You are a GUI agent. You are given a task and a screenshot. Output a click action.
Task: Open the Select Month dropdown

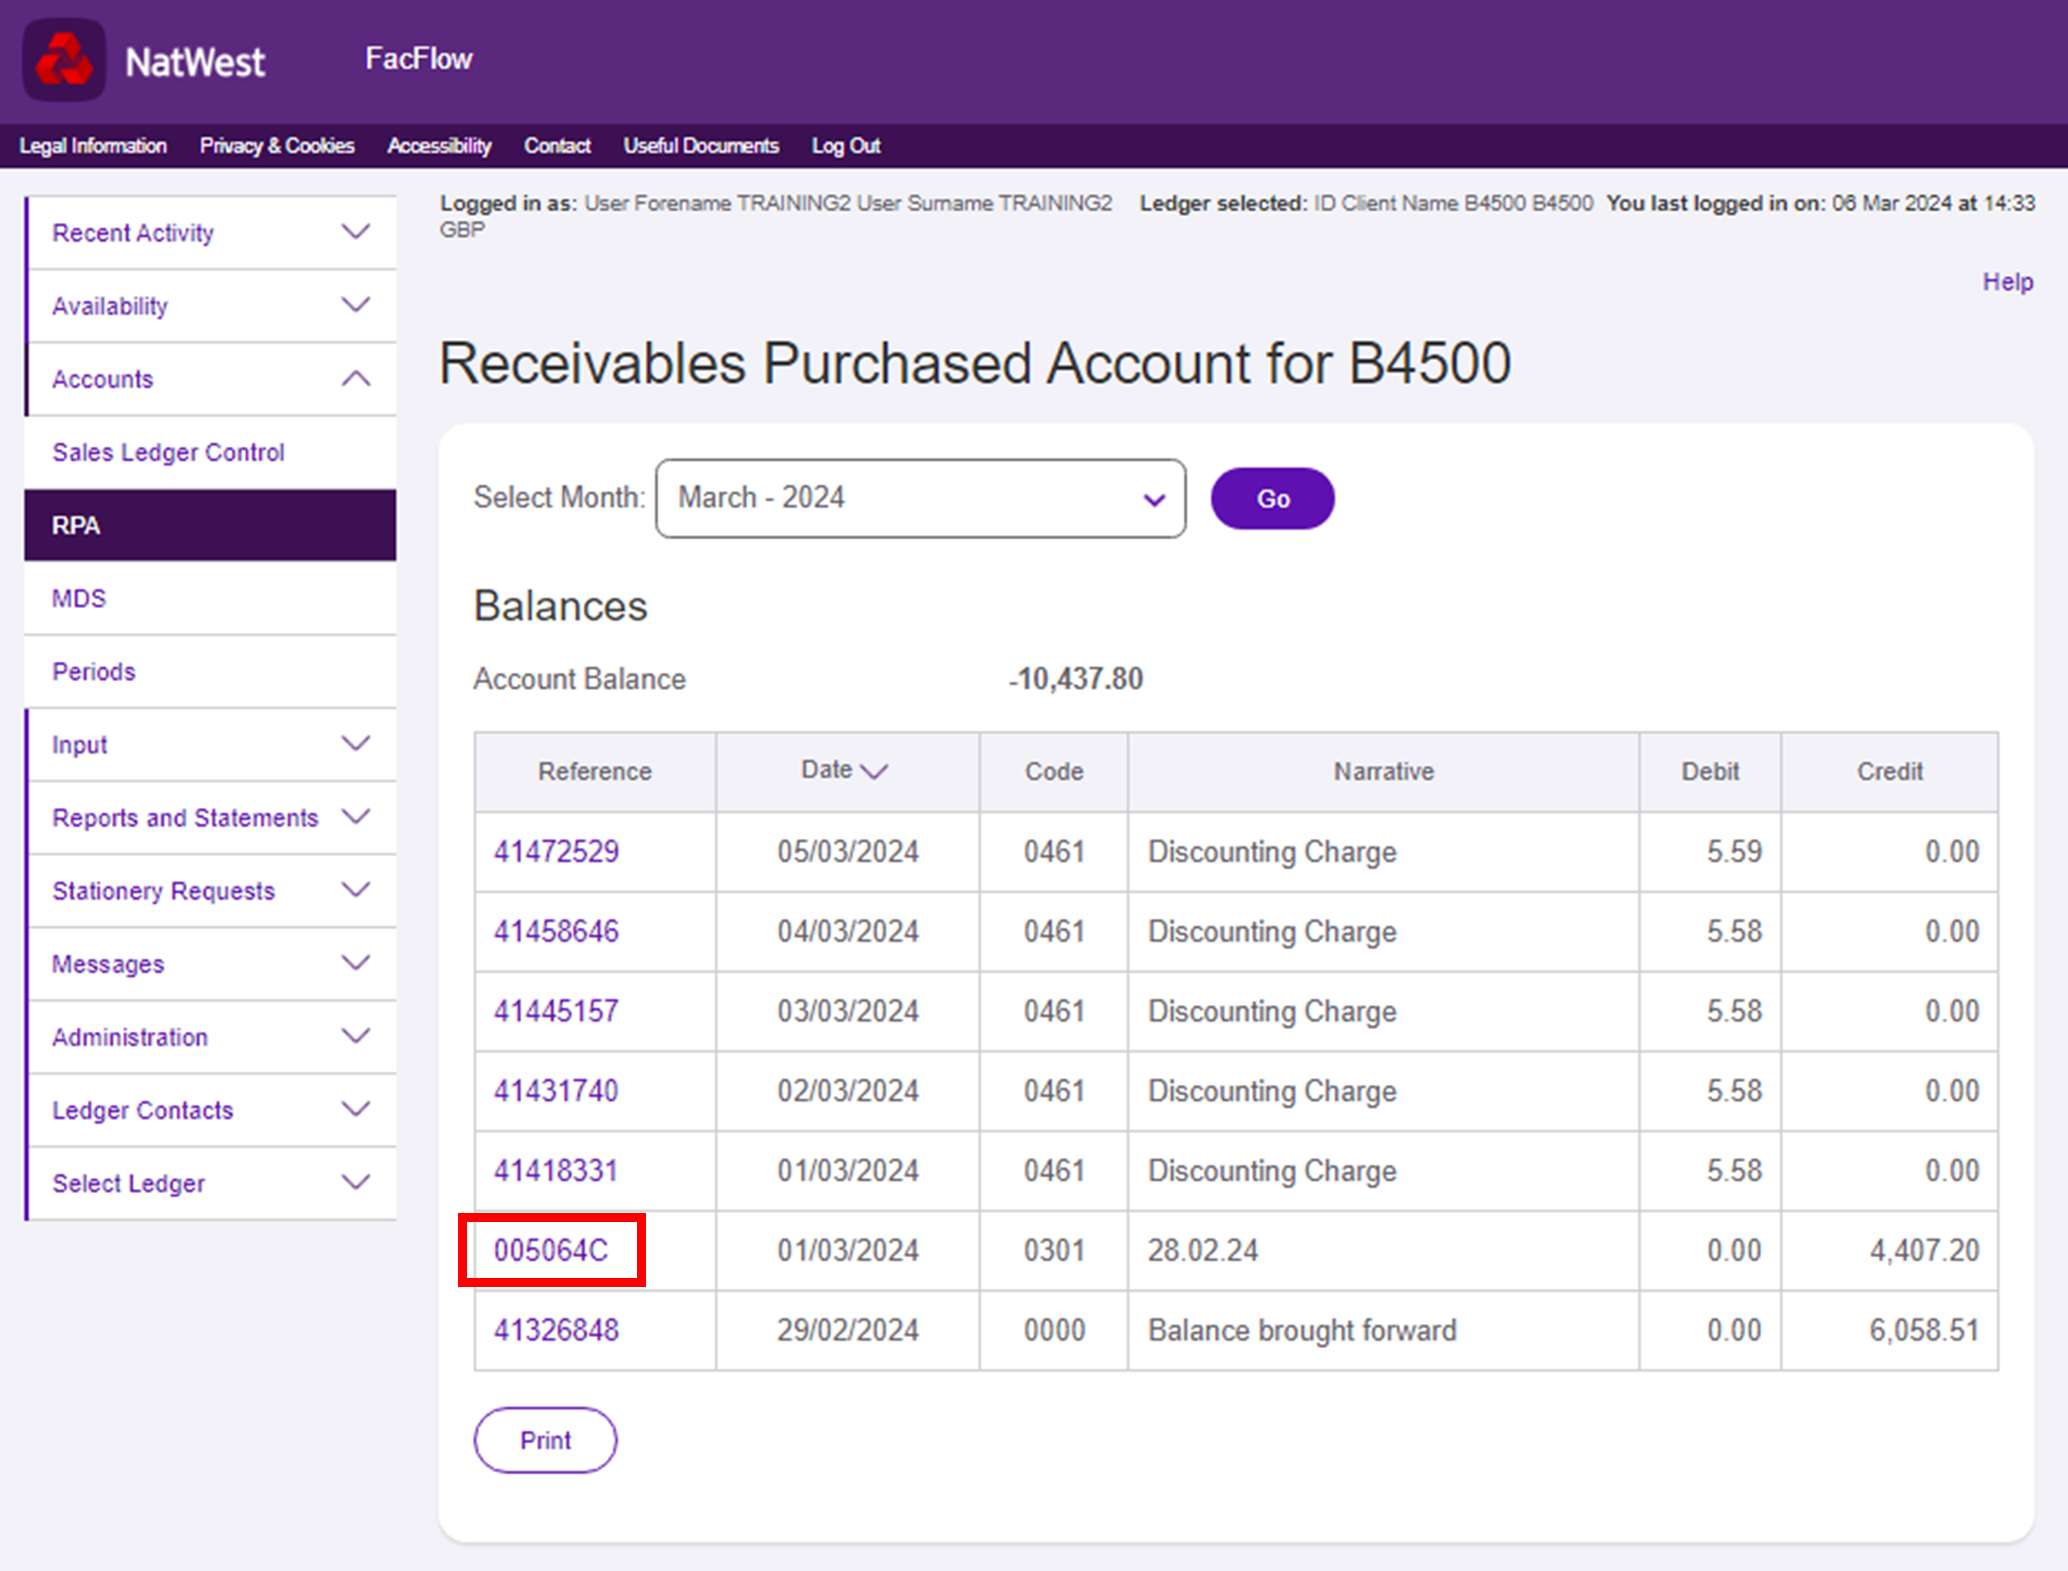coord(920,498)
